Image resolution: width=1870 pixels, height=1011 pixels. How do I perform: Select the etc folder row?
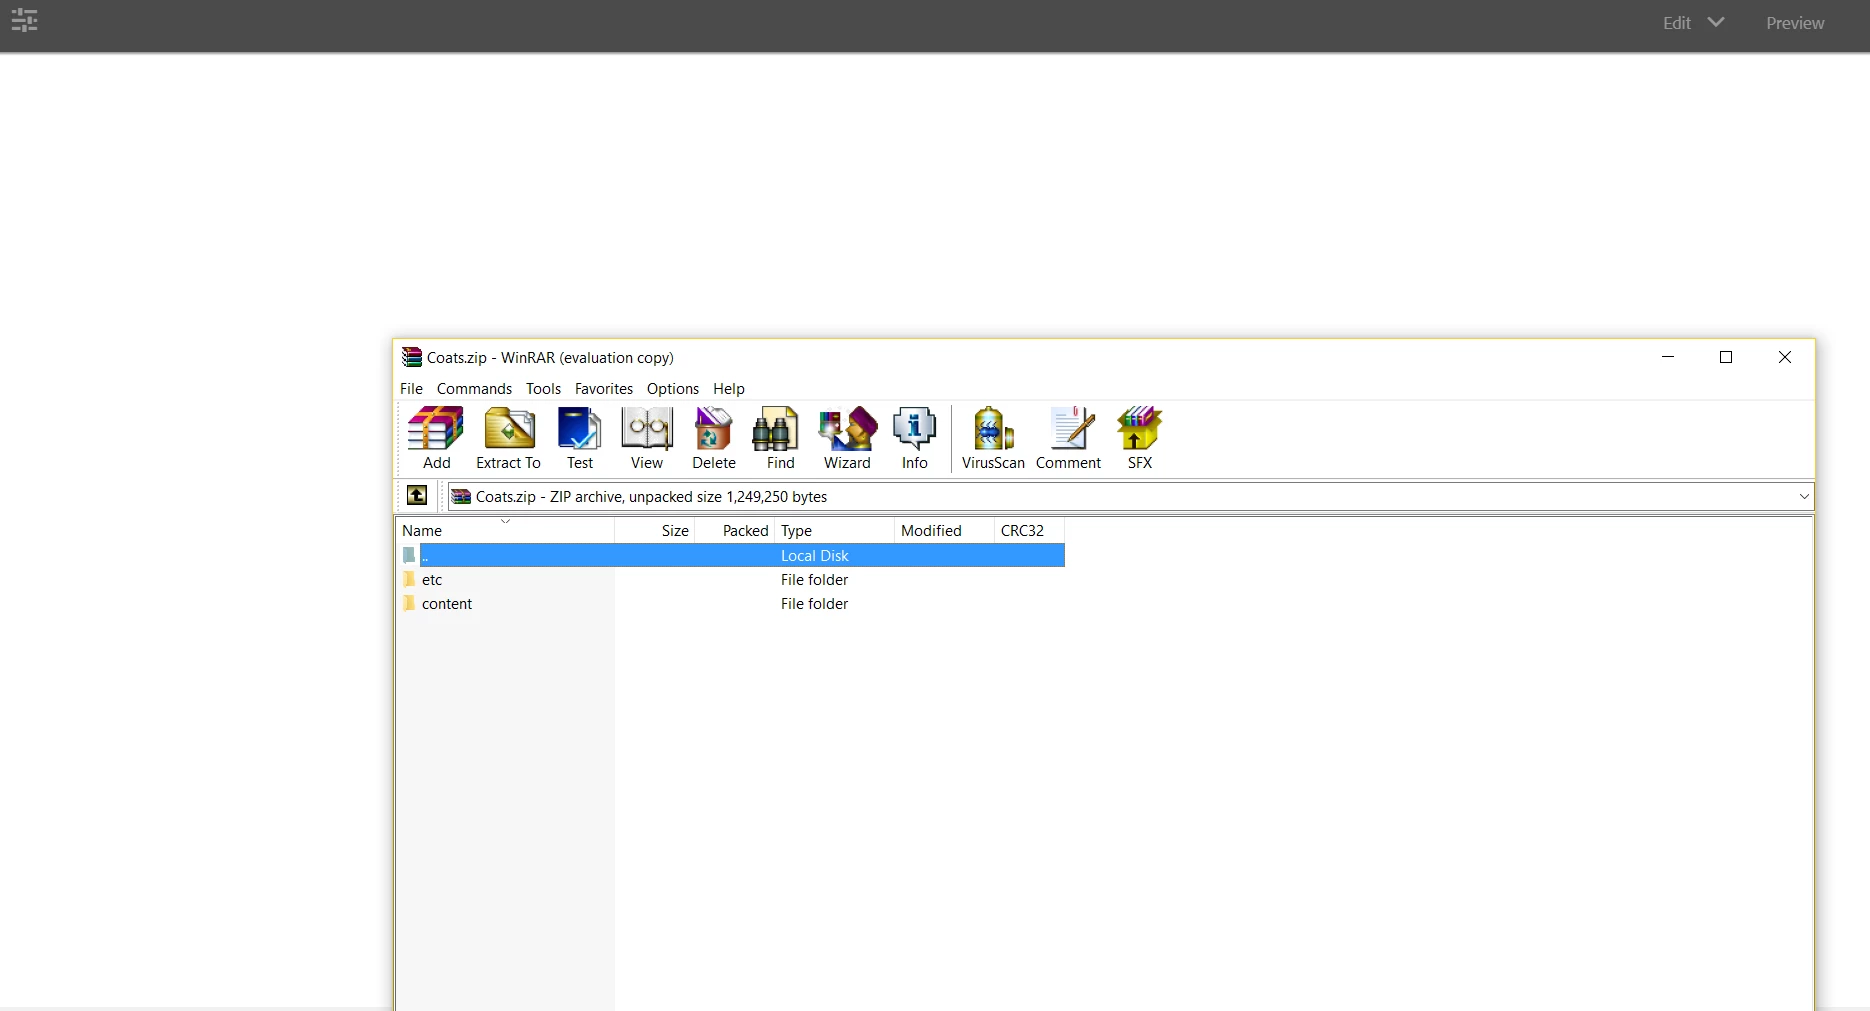click(x=731, y=579)
